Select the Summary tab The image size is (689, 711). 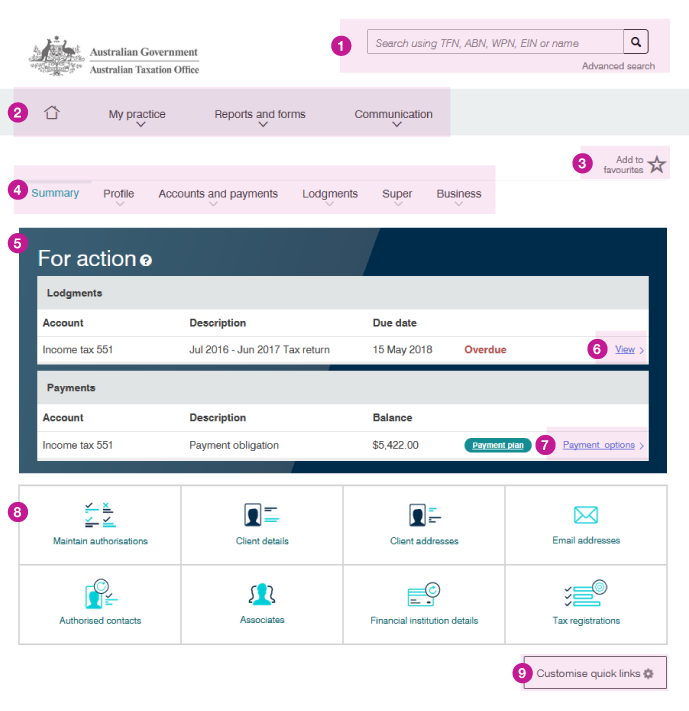[x=55, y=193]
